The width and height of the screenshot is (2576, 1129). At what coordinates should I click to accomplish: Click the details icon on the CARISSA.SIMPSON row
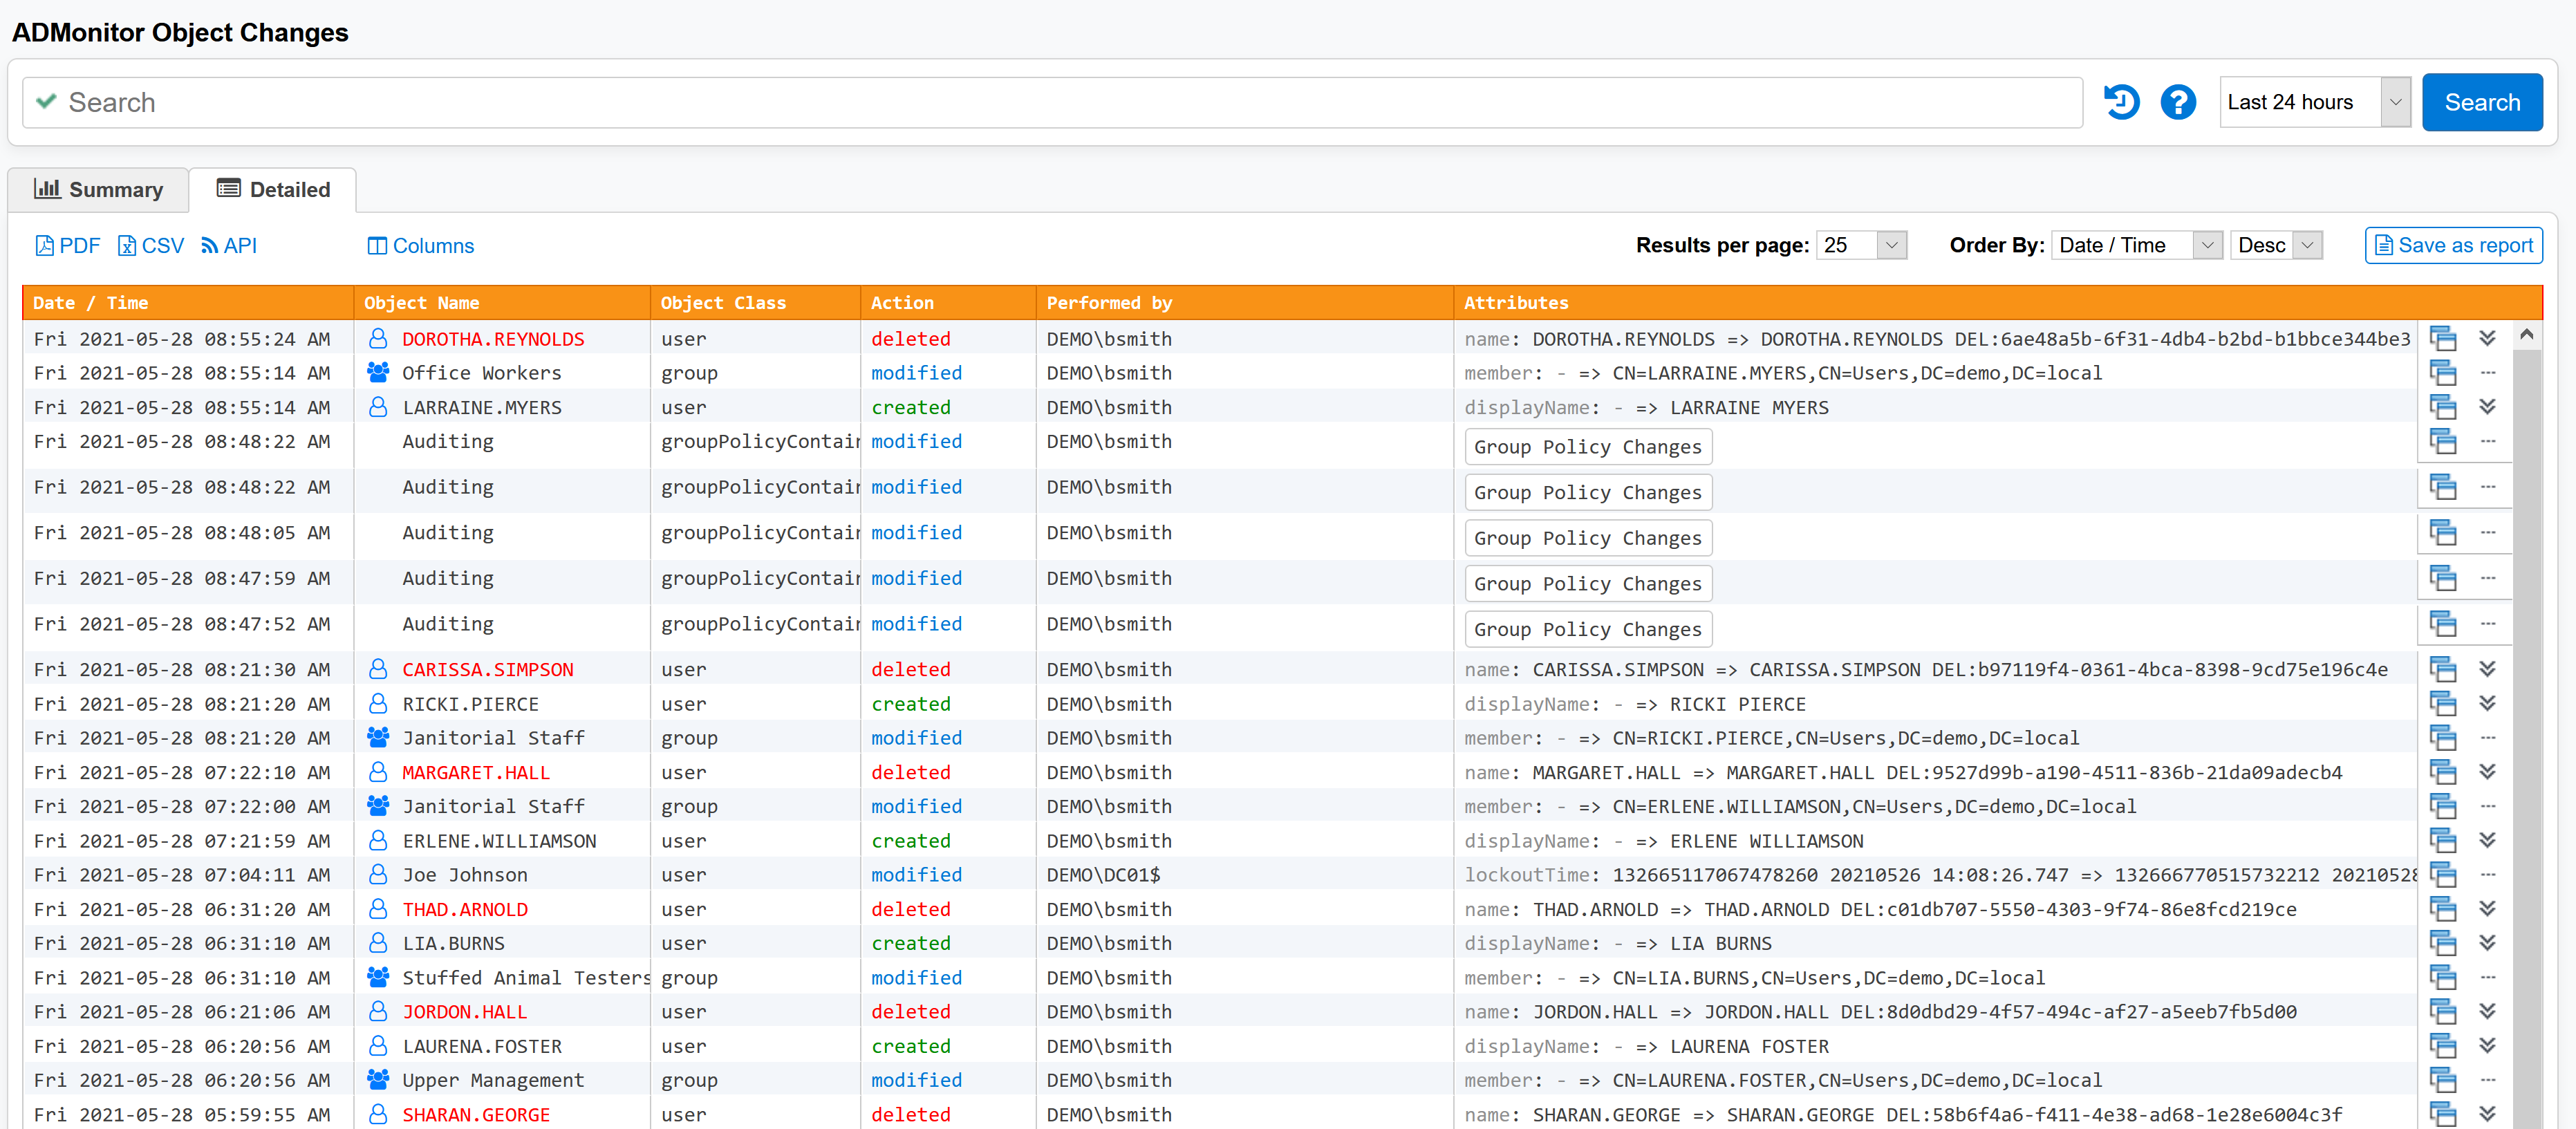click(2442, 669)
